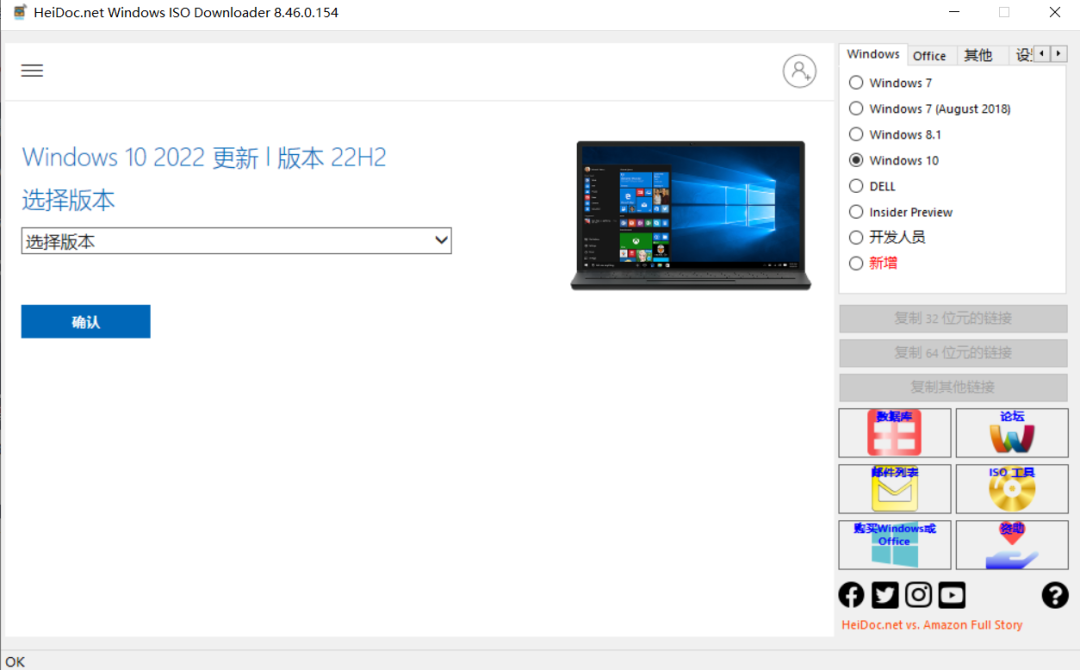
Task: Open the forum (论坛) icon button
Action: click(x=1012, y=432)
